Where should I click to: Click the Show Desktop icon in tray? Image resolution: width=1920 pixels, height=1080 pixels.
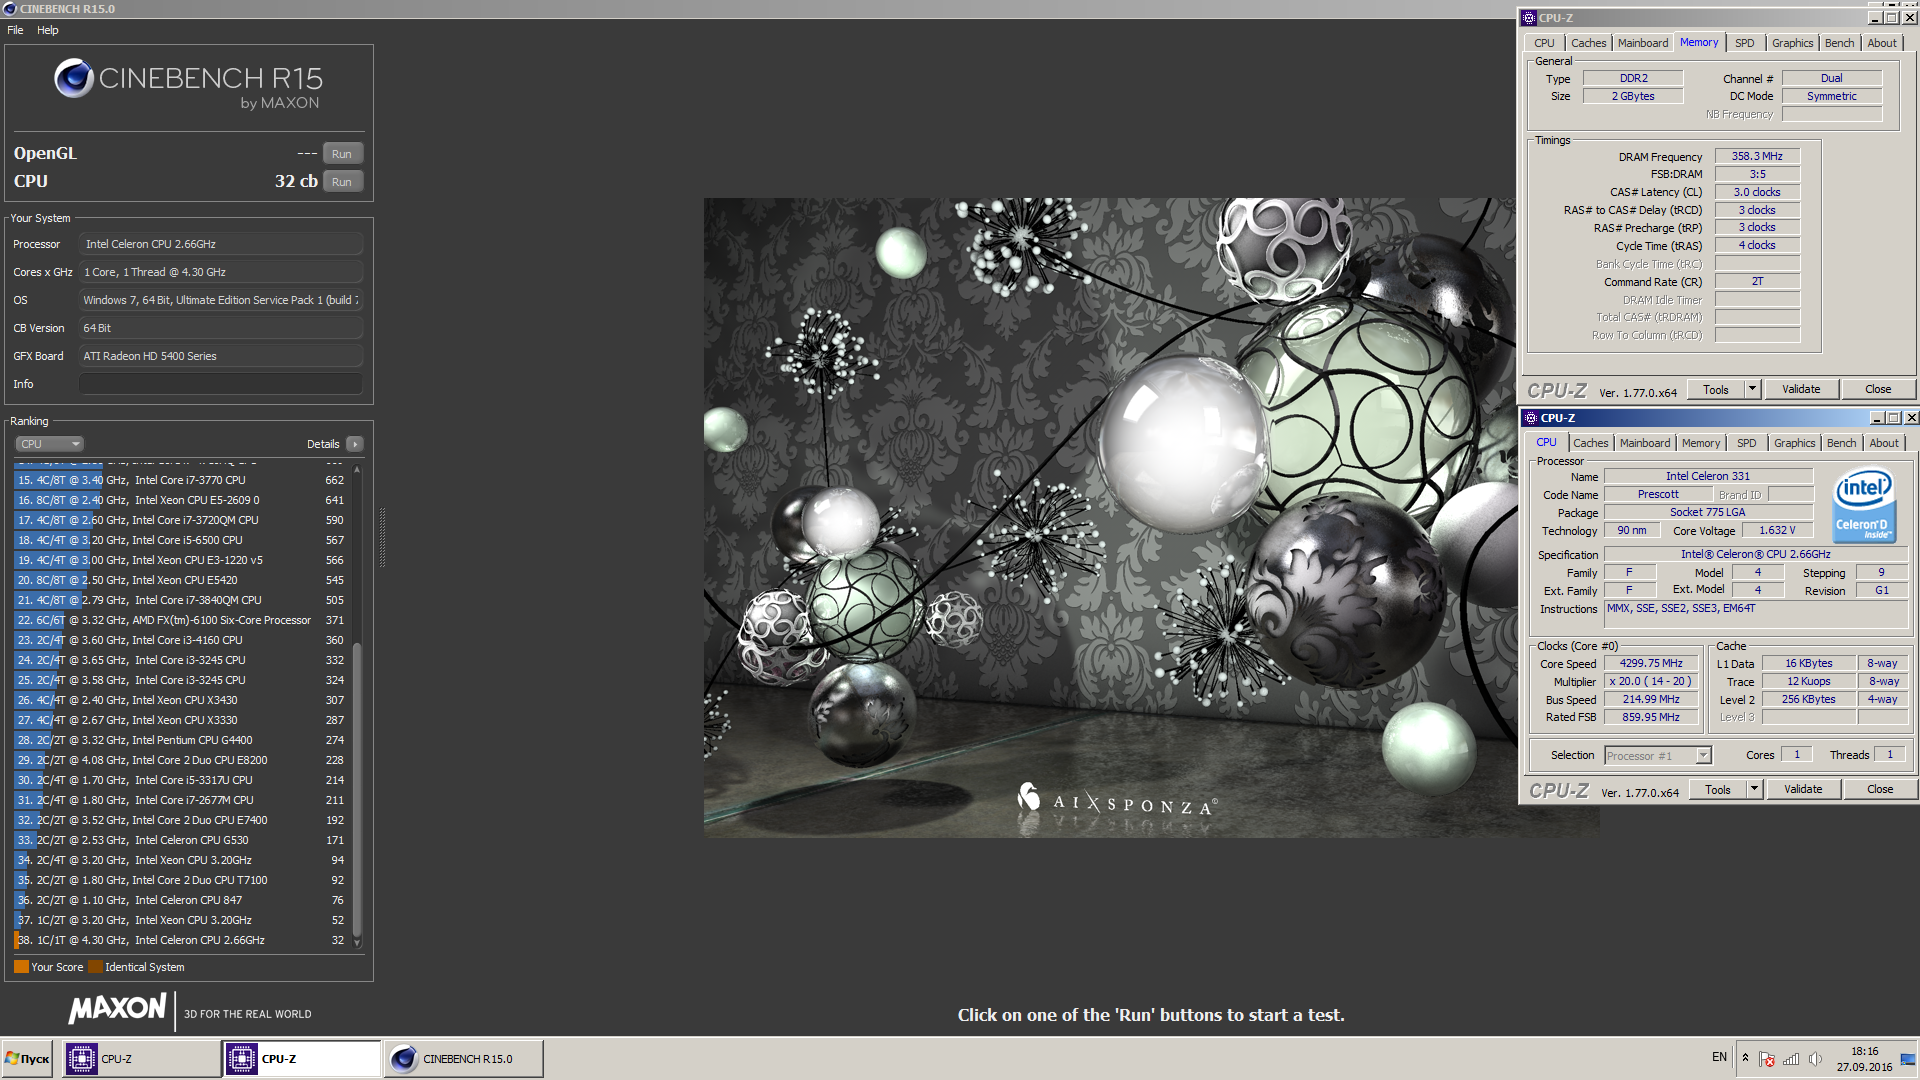tap(1908, 1059)
